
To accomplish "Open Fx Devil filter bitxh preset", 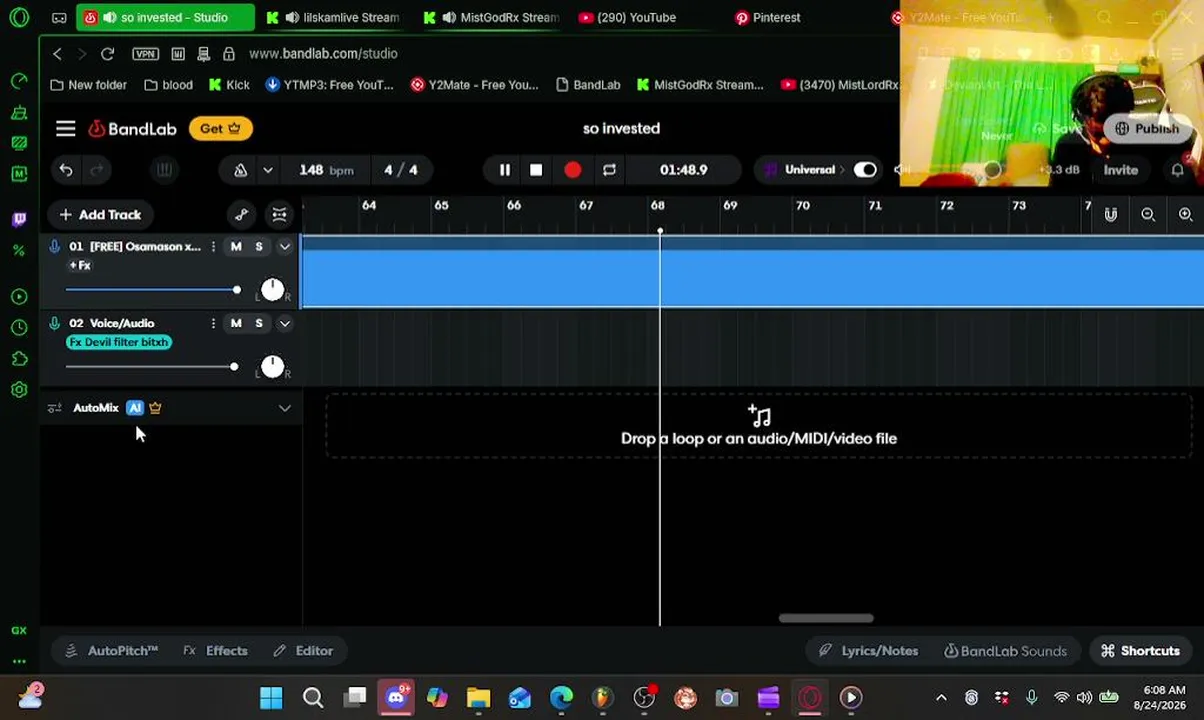I will tap(119, 342).
